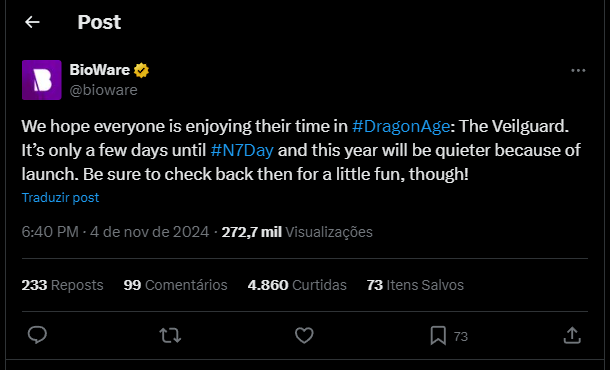Click the BioWare display name
The height and width of the screenshot is (370, 610).
(100, 70)
